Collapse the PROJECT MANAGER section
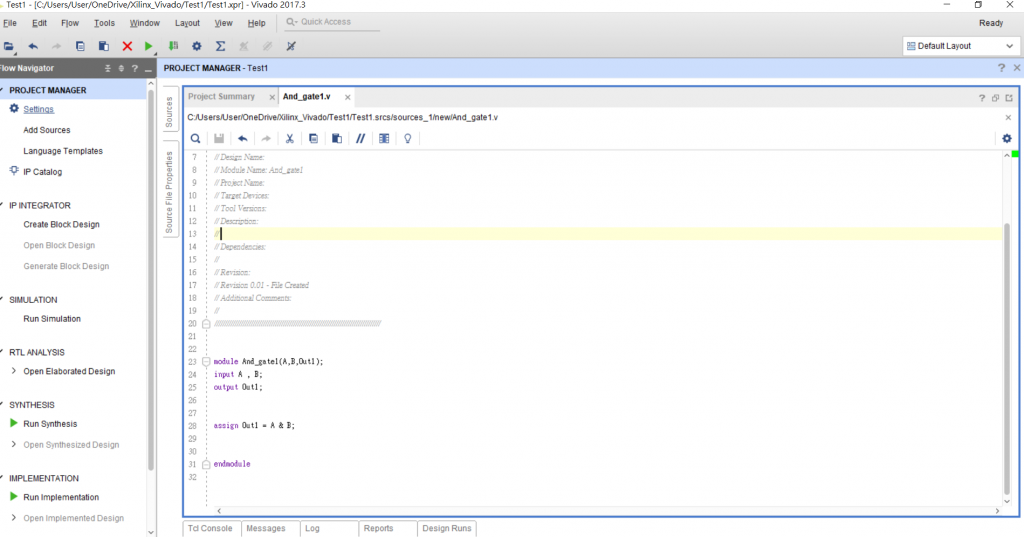 tap(2, 90)
